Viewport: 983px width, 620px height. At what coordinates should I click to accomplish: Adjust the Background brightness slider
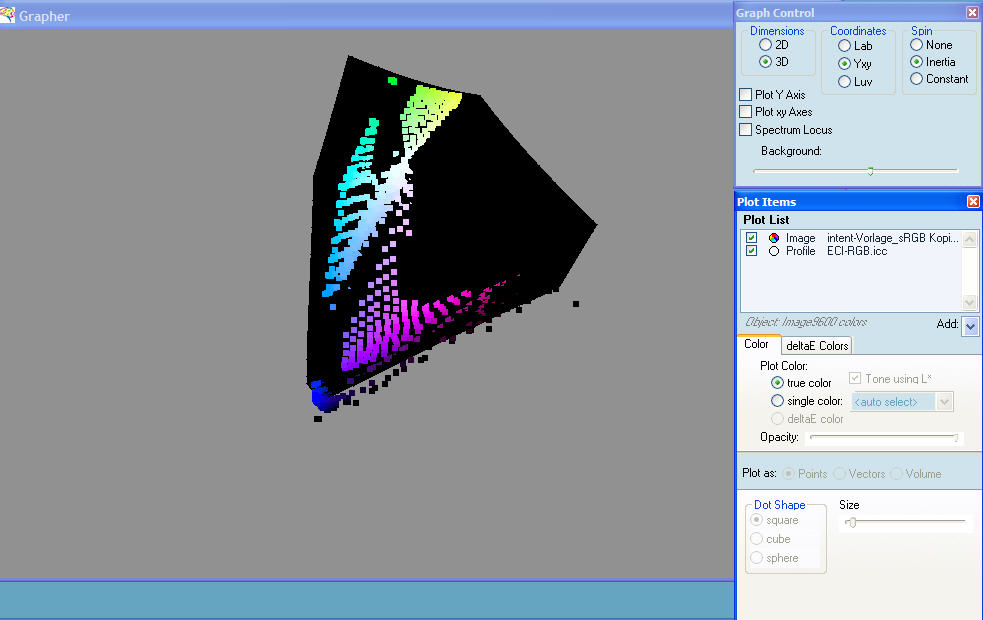(x=870, y=171)
